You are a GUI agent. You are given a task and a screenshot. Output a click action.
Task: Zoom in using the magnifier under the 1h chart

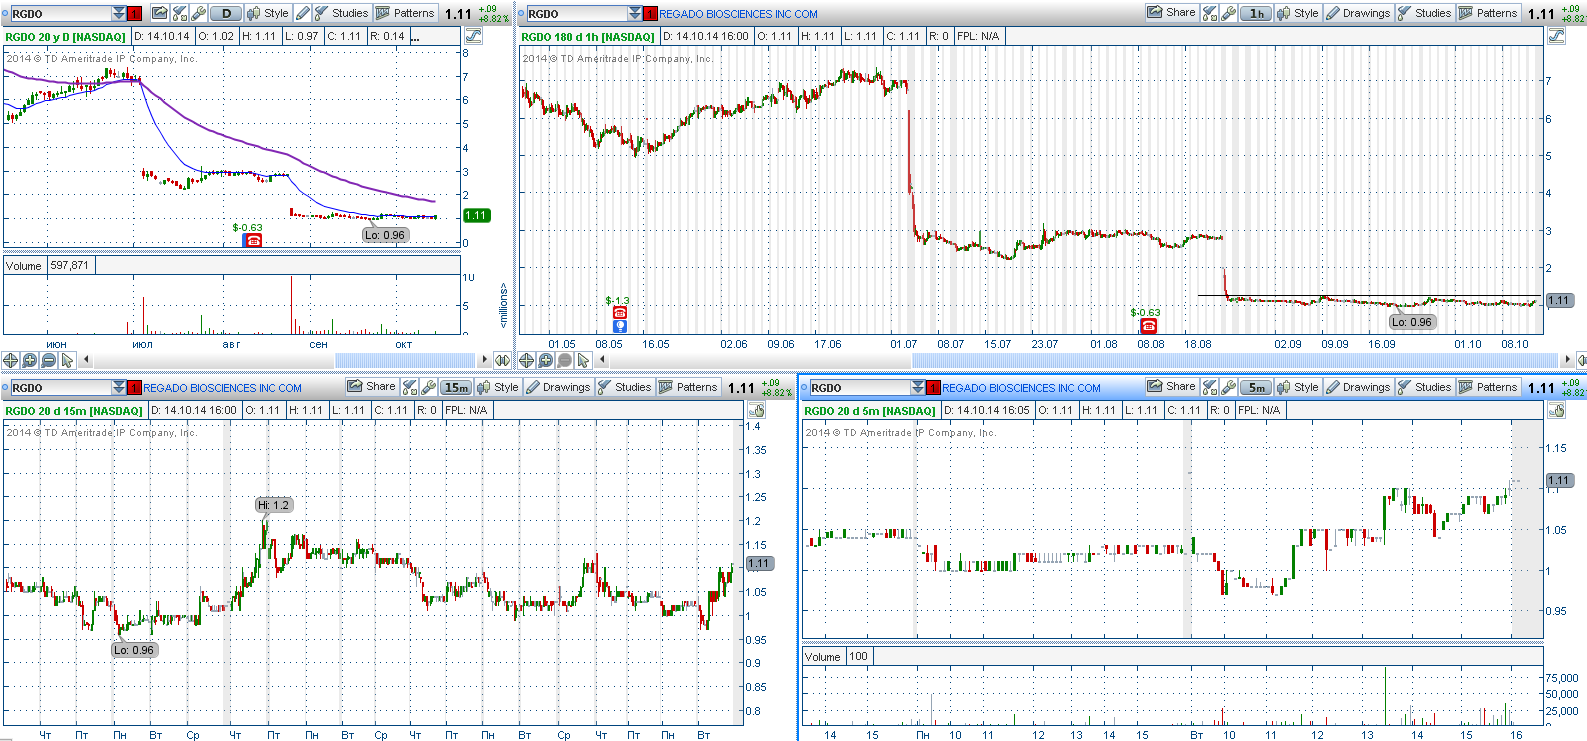(546, 360)
